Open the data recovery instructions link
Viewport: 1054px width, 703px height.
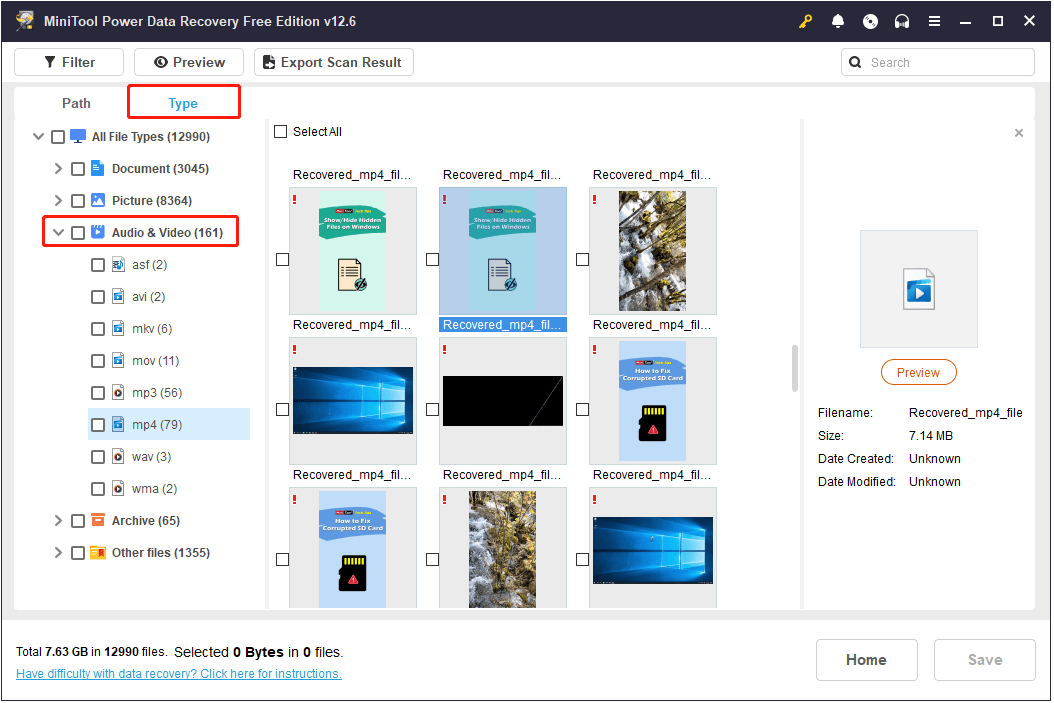tap(179, 674)
